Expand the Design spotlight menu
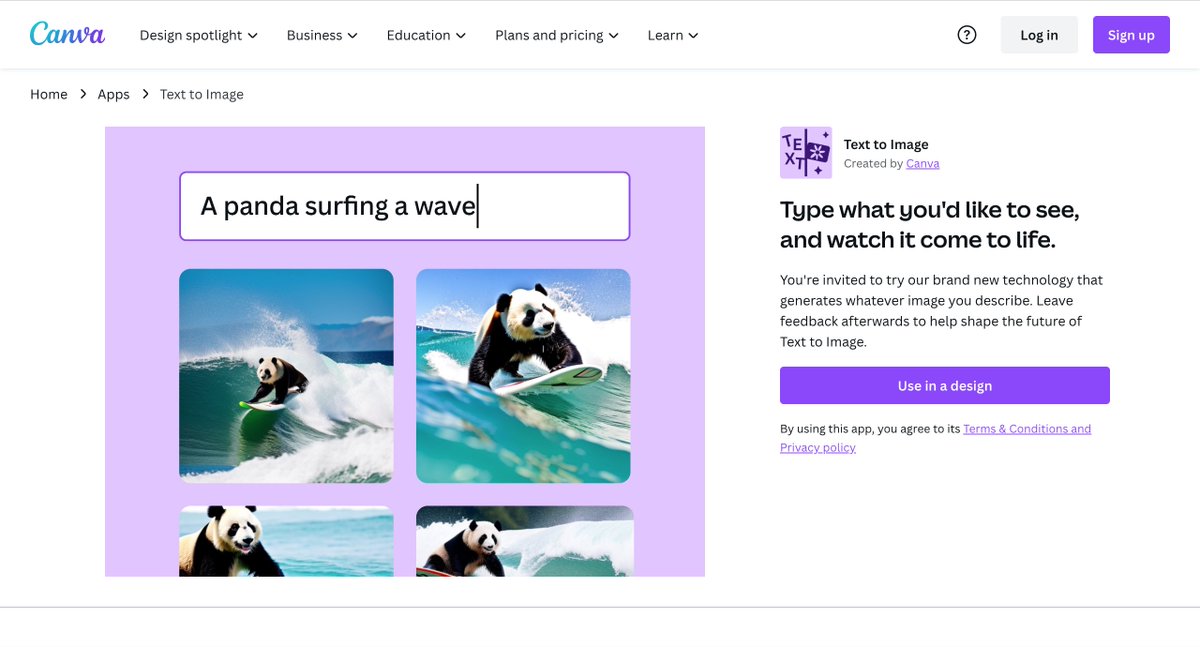Image resolution: width=1200 pixels, height=647 pixels. click(x=199, y=35)
